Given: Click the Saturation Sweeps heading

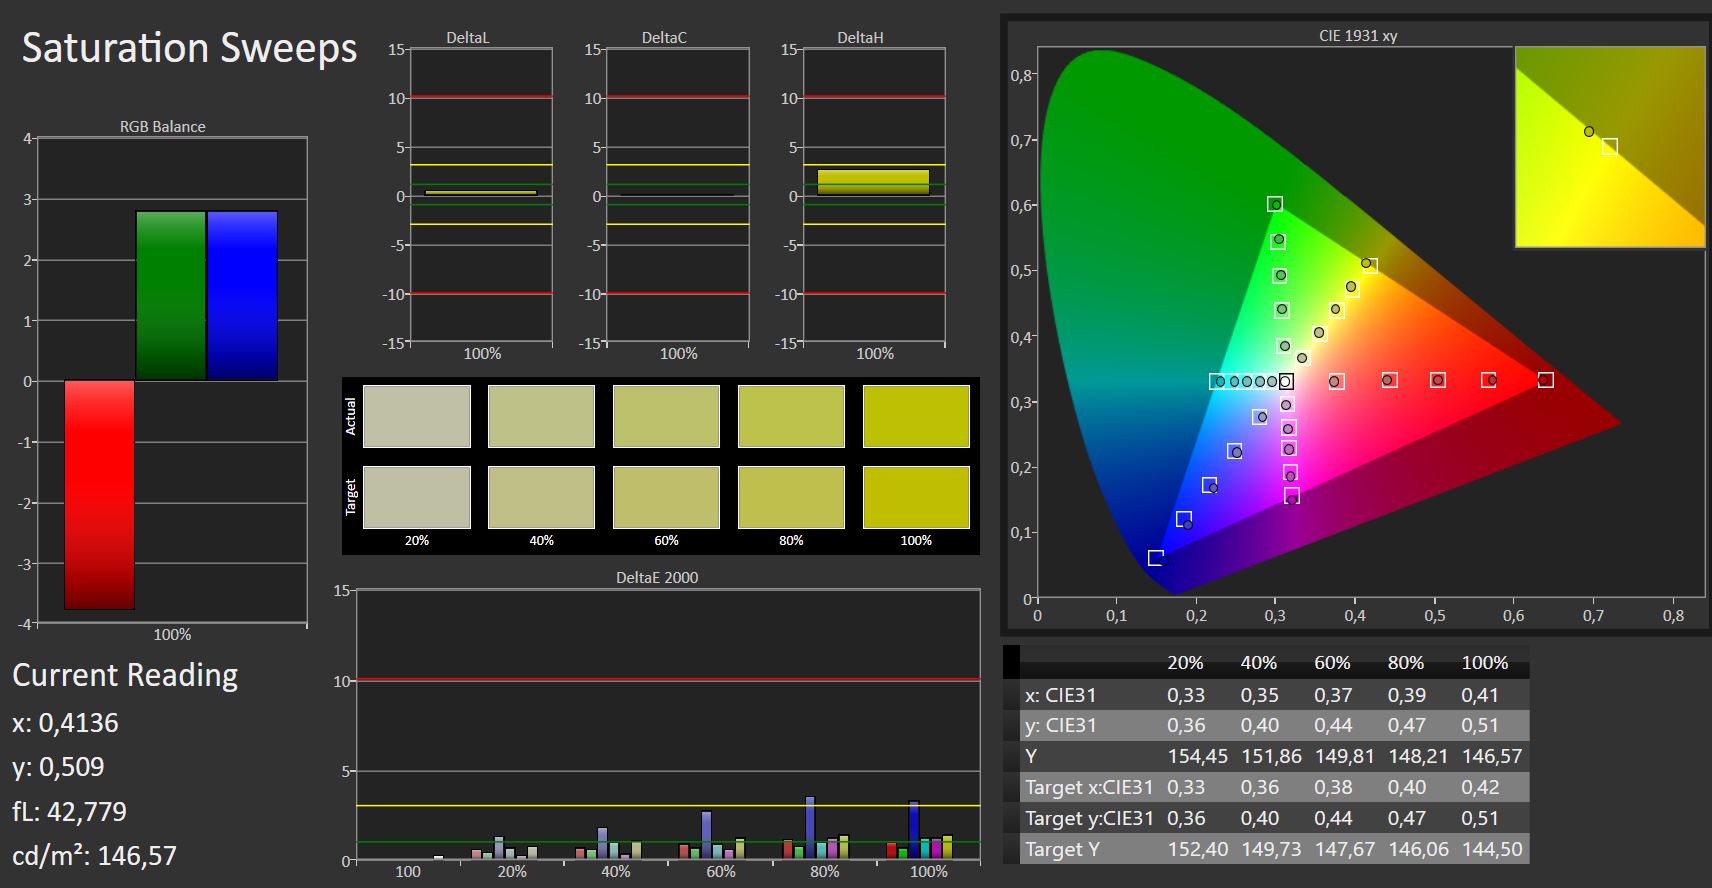Looking at the screenshot, I should 189,48.
